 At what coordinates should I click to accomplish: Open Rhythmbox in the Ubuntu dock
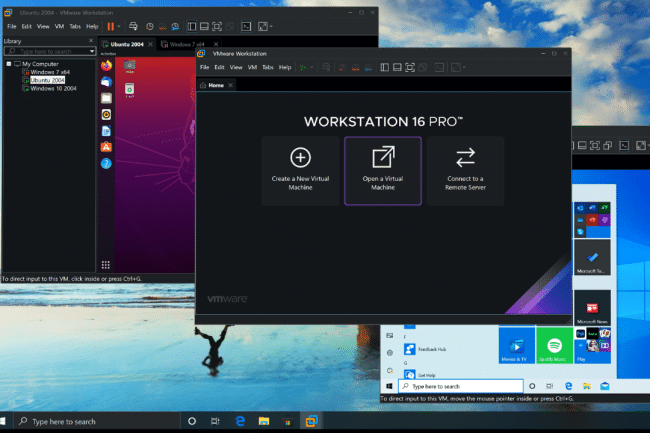coord(106,114)
